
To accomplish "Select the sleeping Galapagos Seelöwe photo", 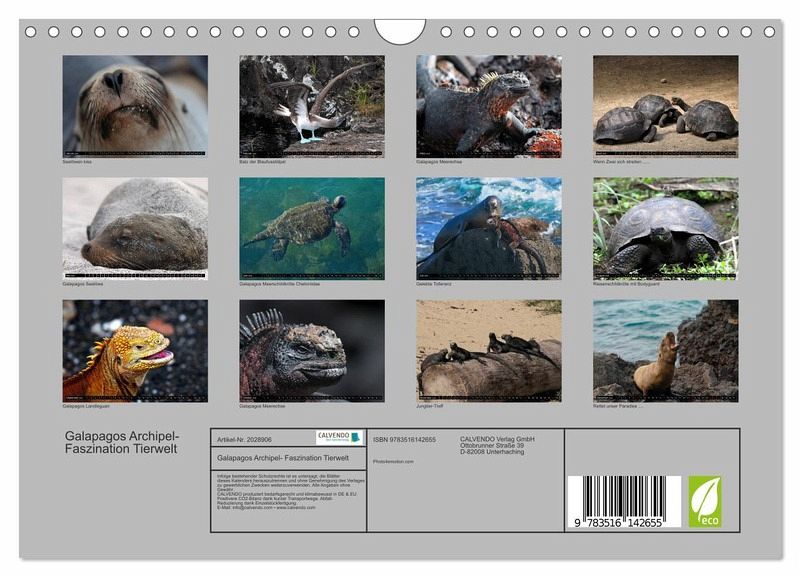I will pyautogui.click(x=135, y=228).
